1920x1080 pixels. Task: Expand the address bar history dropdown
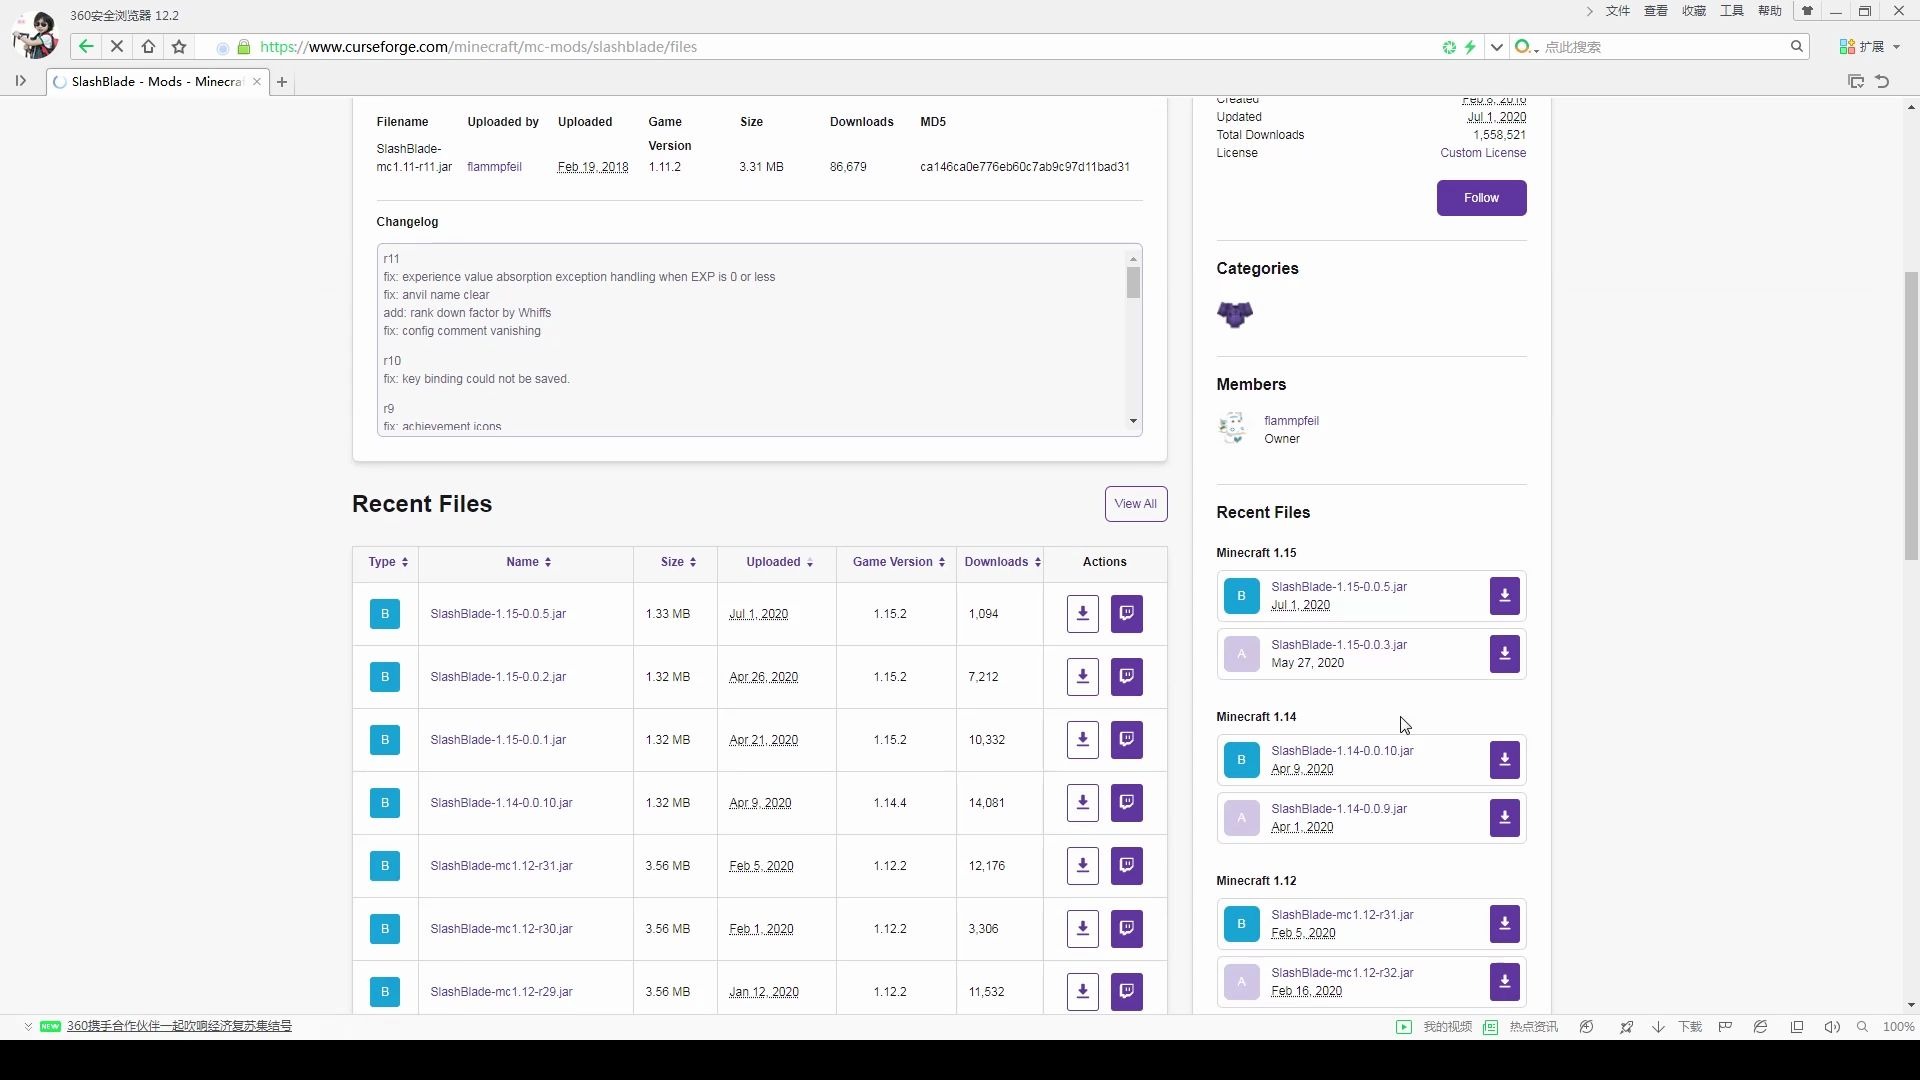pos(1496,47)
